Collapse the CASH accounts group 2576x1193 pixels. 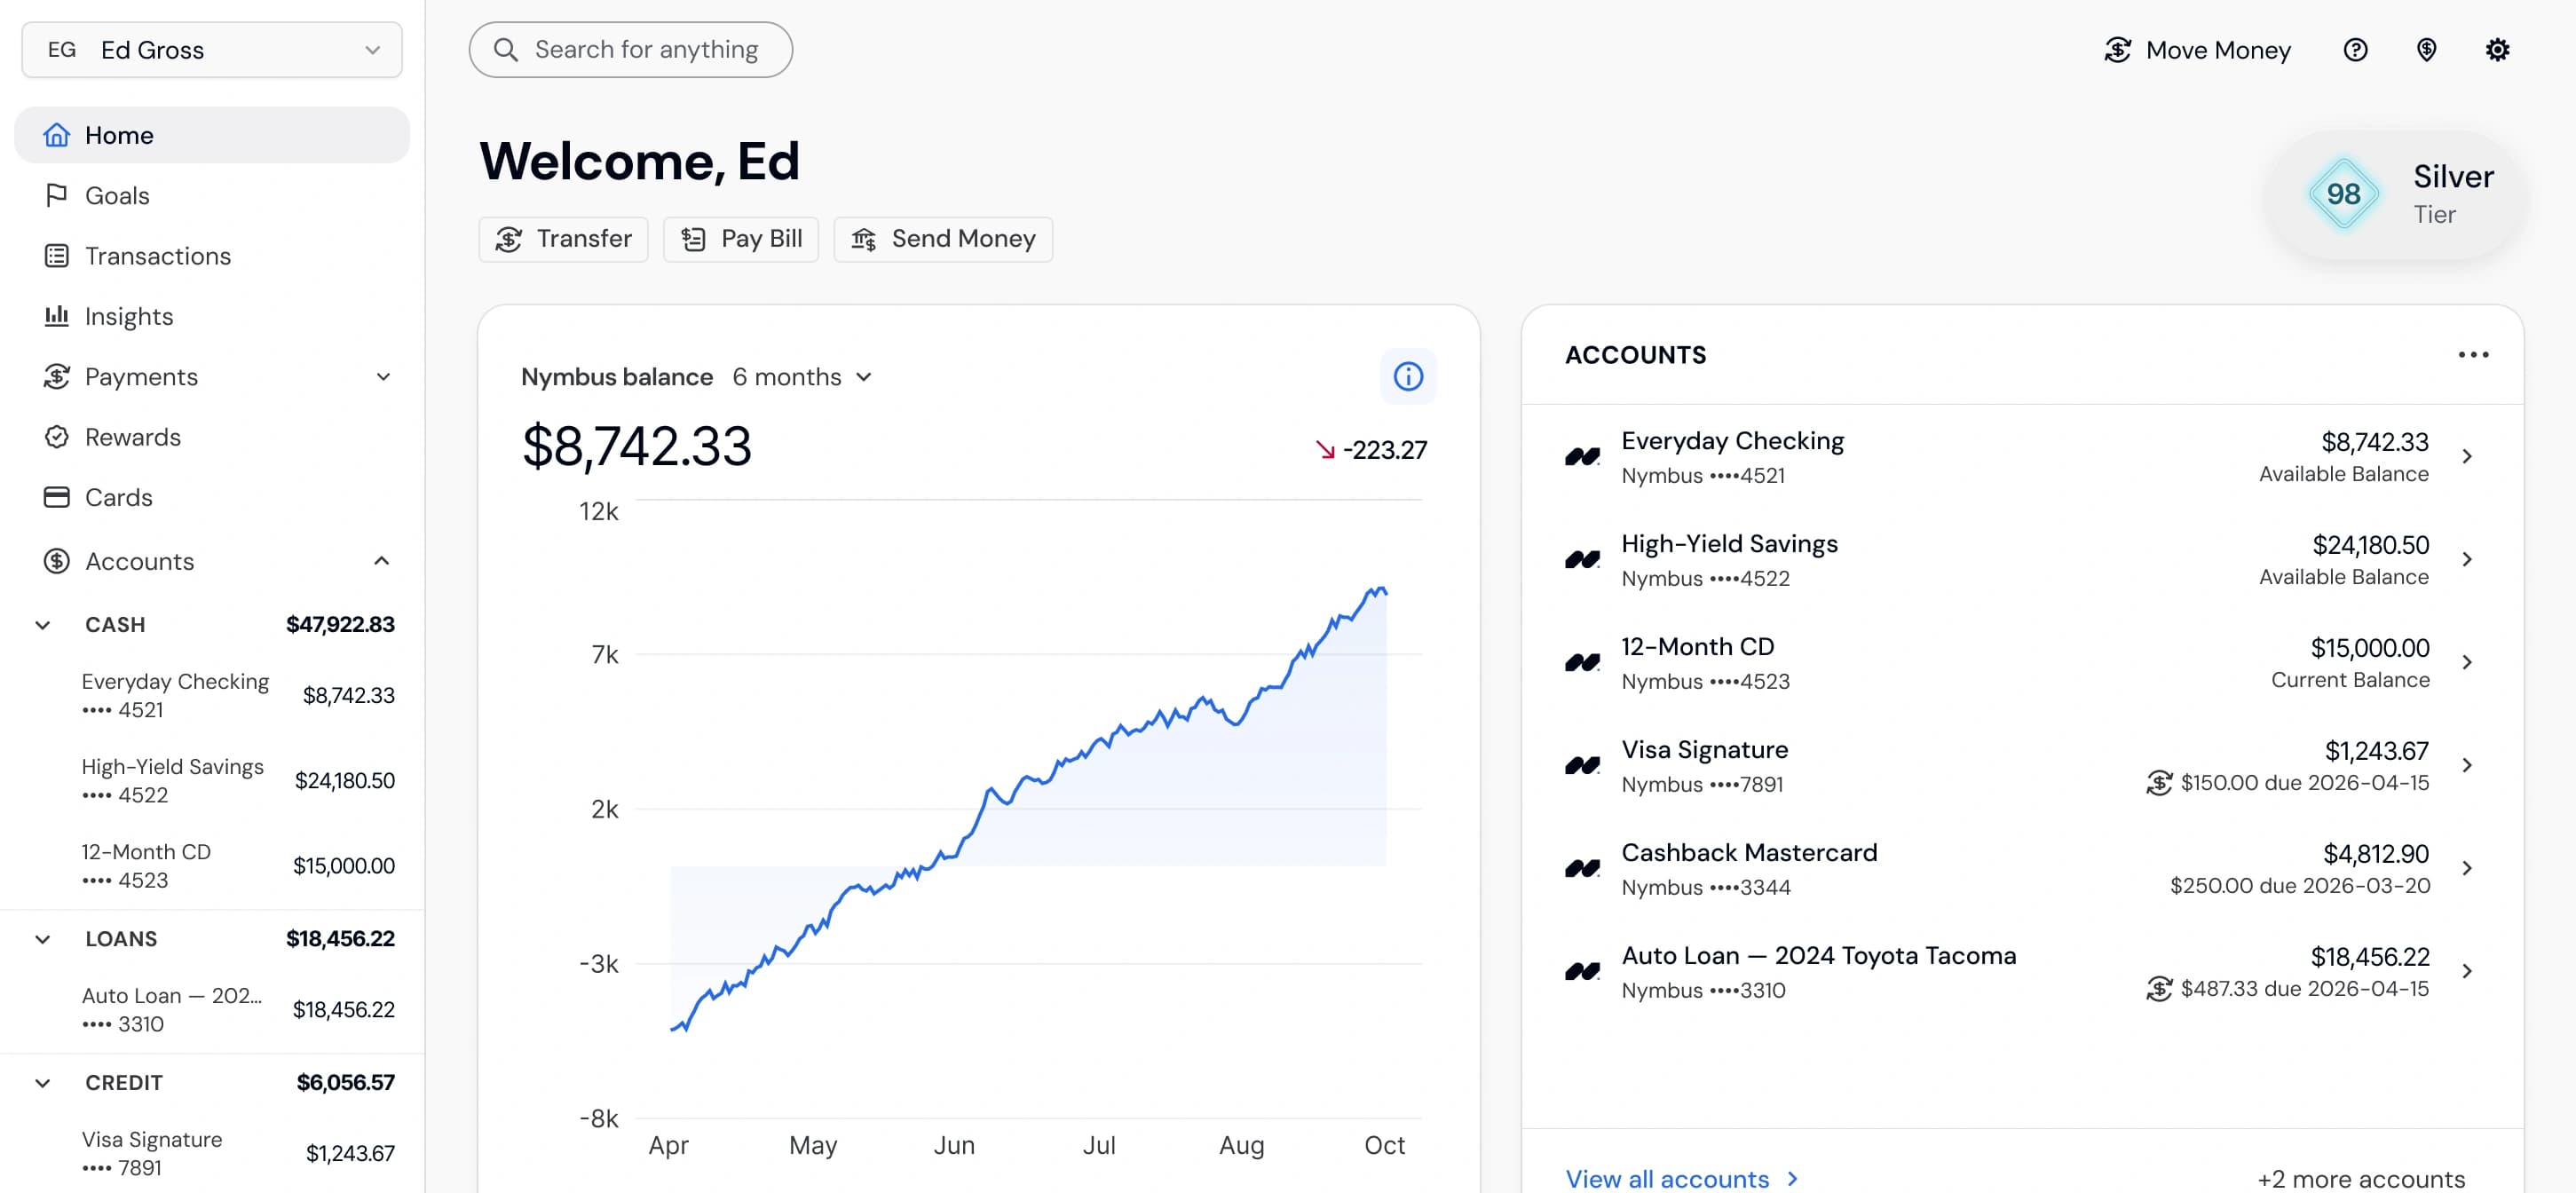click(43, 625)
